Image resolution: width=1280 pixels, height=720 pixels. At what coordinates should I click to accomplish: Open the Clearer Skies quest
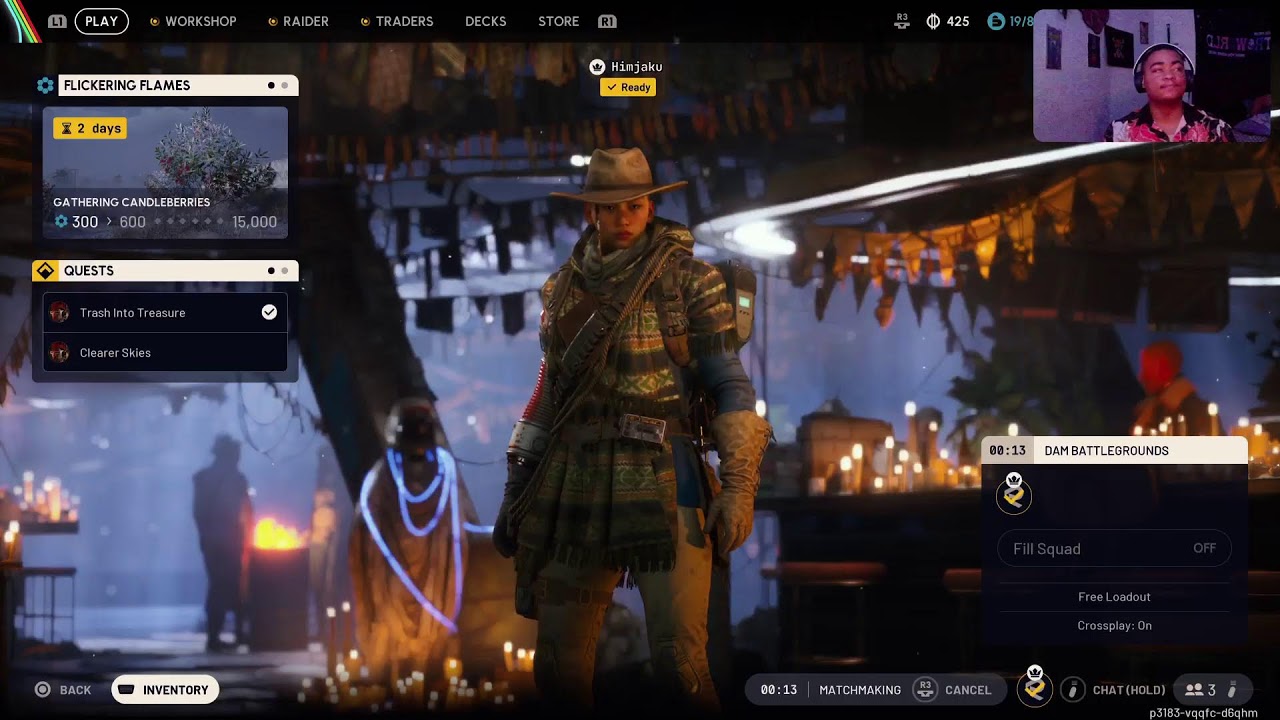coord(165,353)
